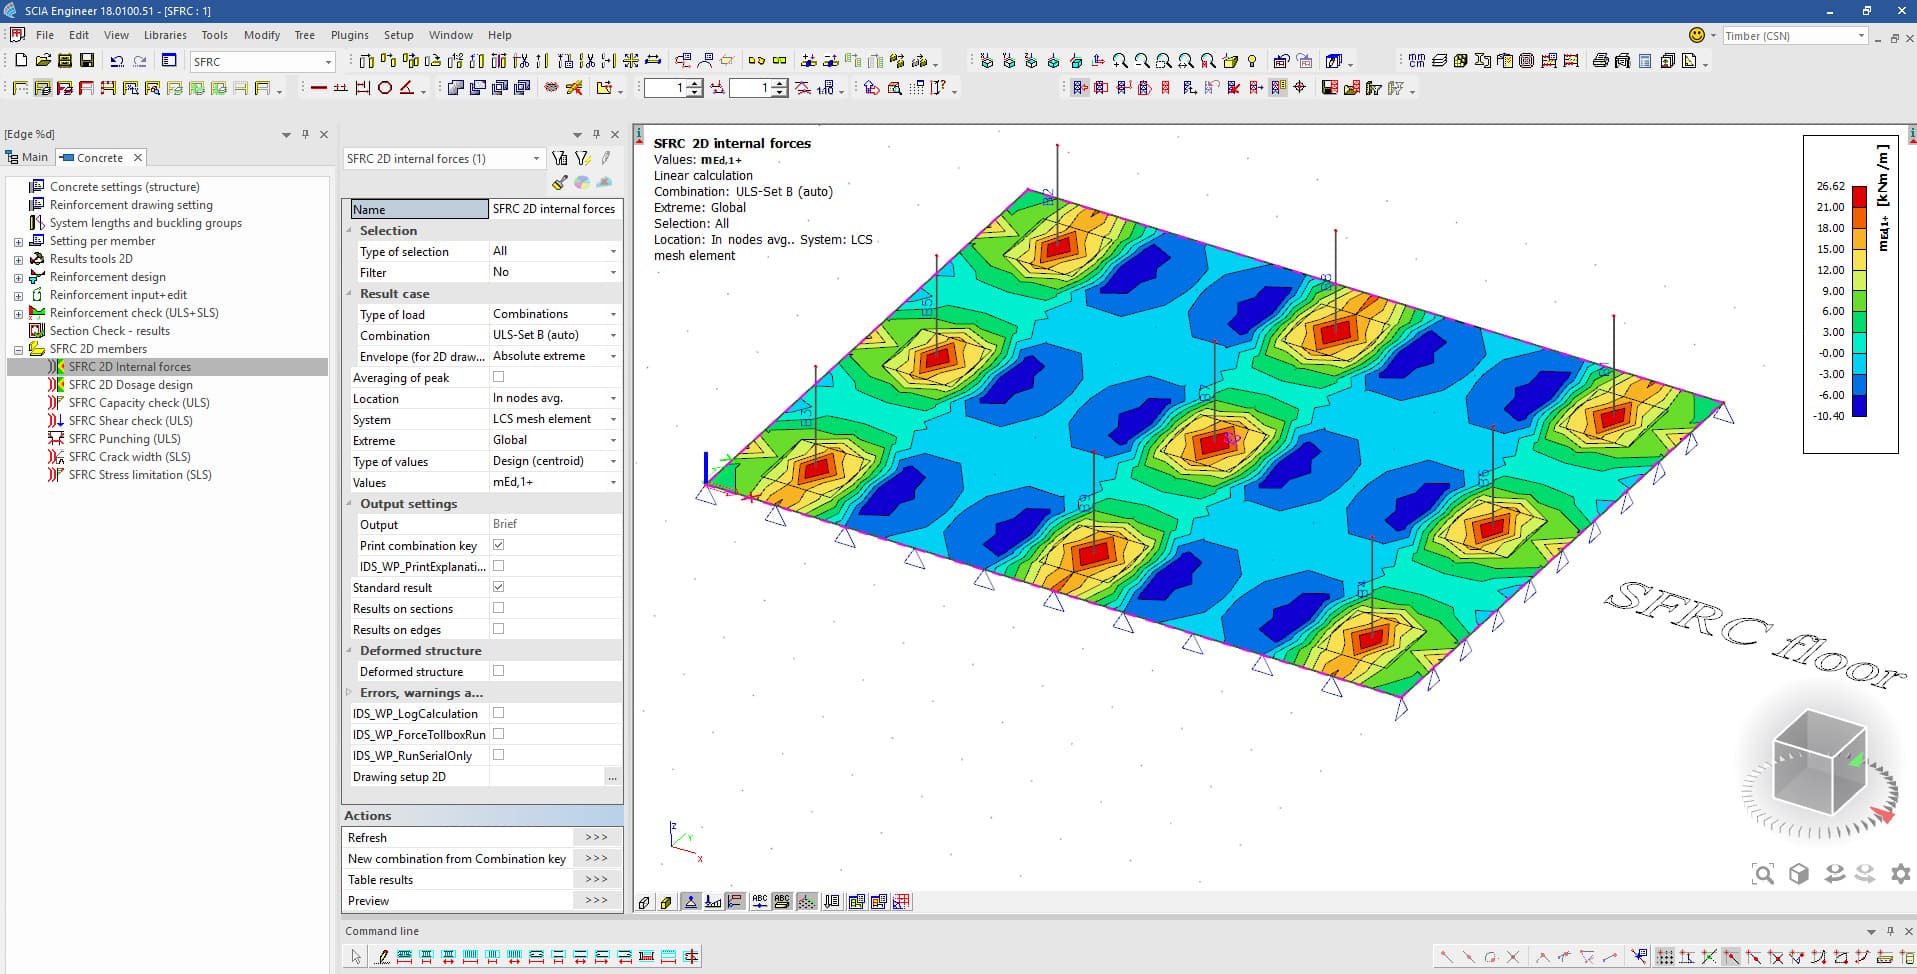Click the light bulb toolbar icon
The height and width of the screenshot is (974, 1917).
(1252, 61)
